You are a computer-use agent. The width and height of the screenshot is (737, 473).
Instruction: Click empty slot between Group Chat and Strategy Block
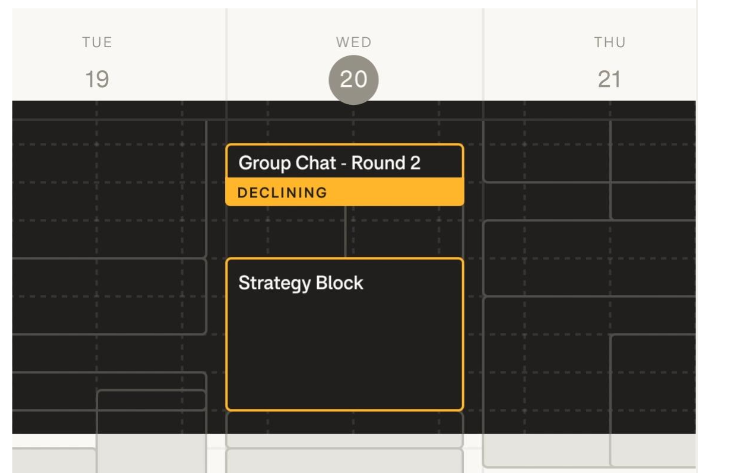point(290,232)
